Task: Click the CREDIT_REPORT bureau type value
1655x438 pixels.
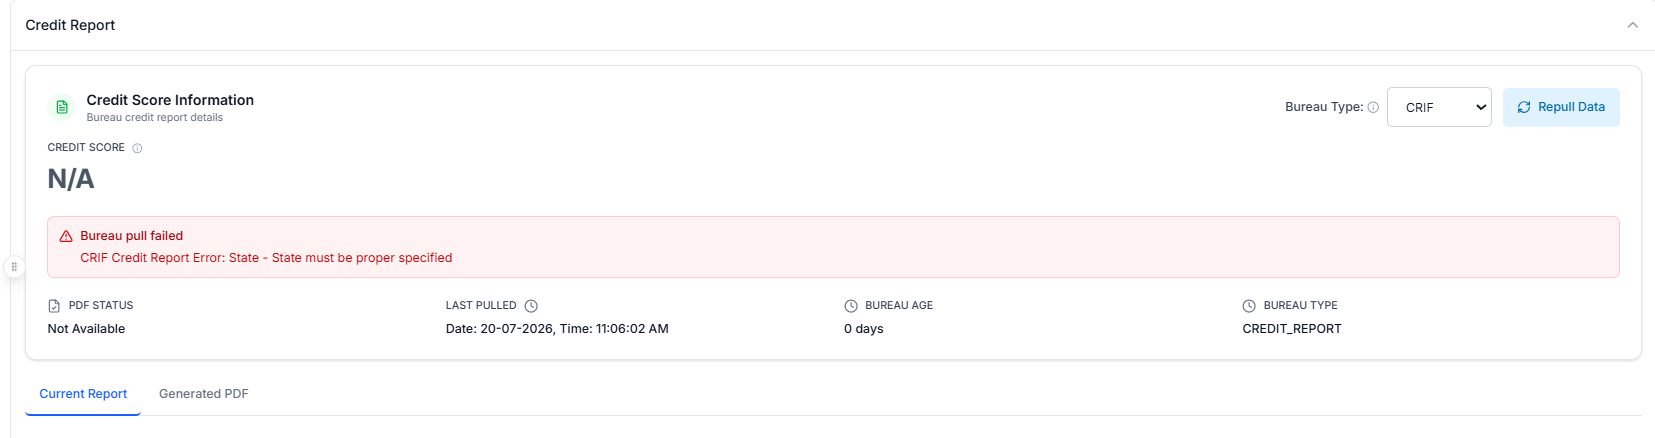Action: [1292, 329]
